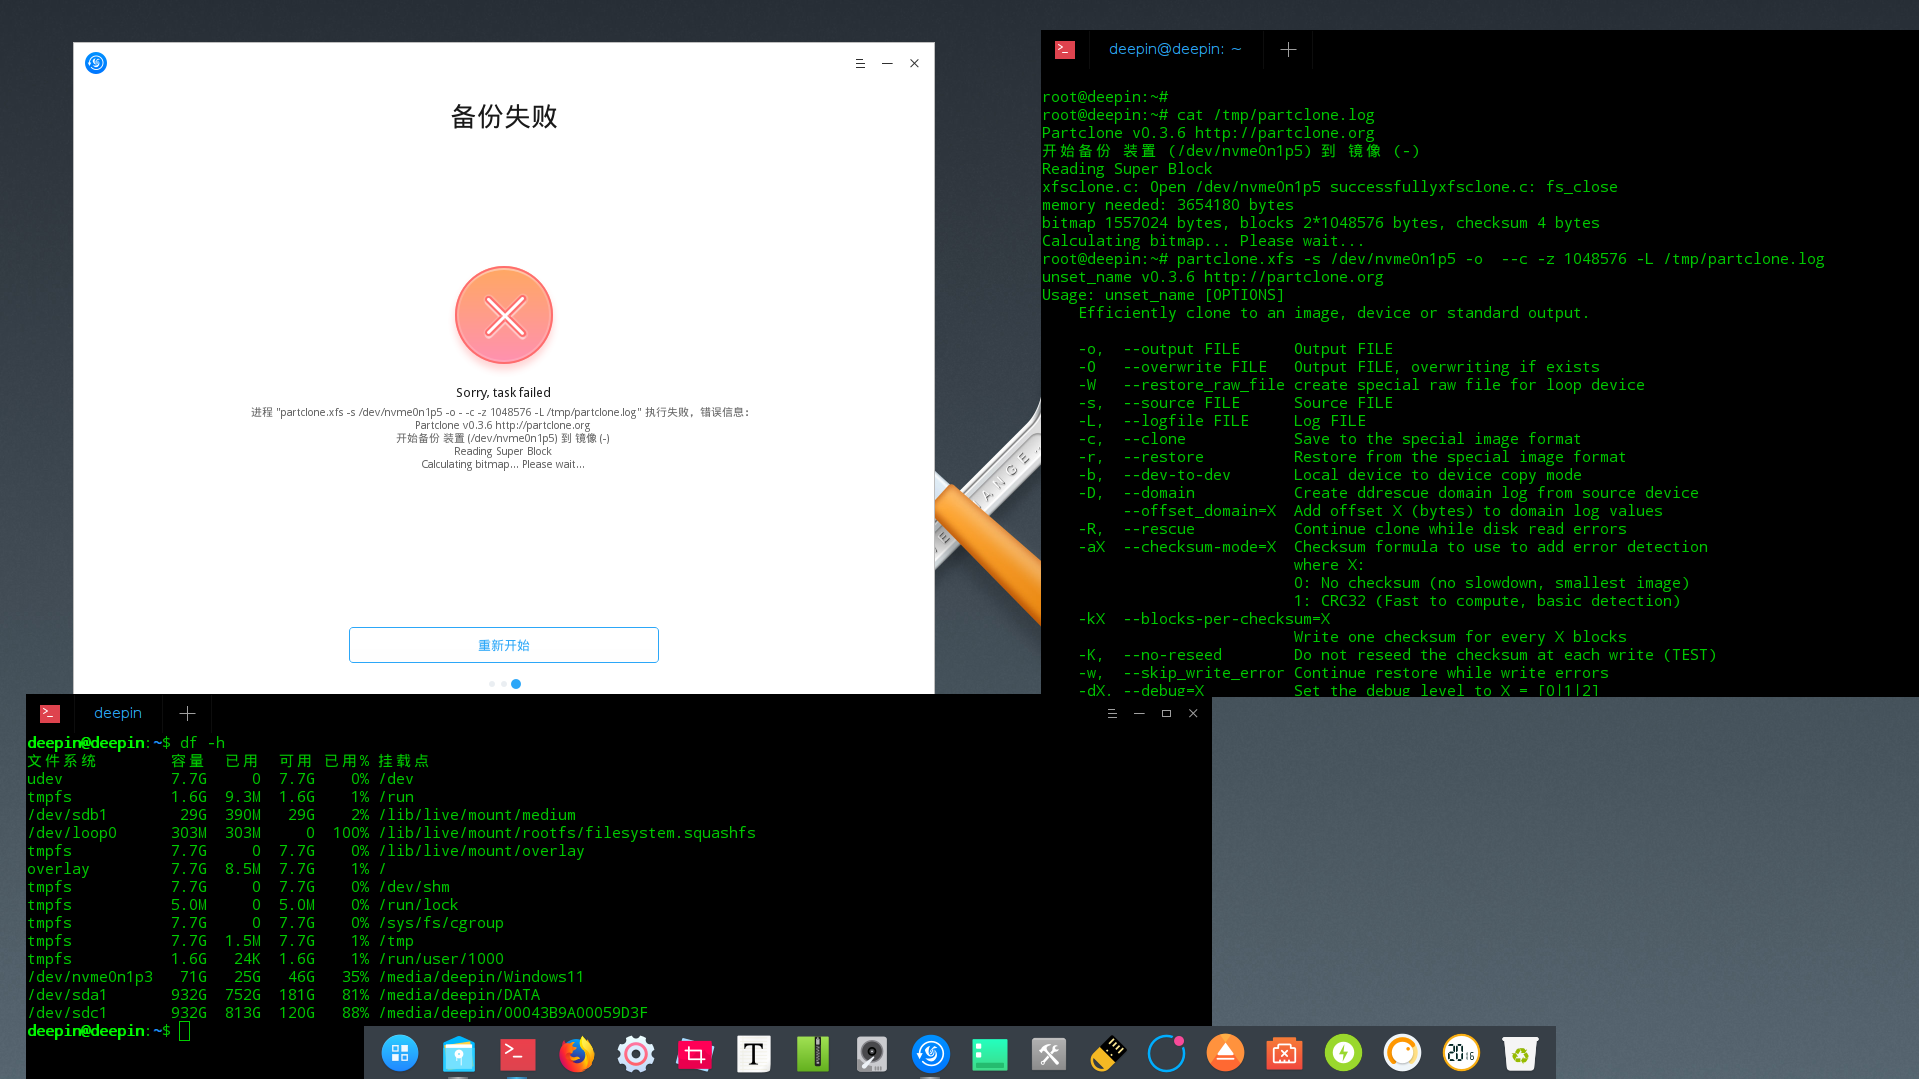This screenshot has height=1079, width=1919.
Task: Open the boot disk maker USB icon
Action: point(1107,1053)
